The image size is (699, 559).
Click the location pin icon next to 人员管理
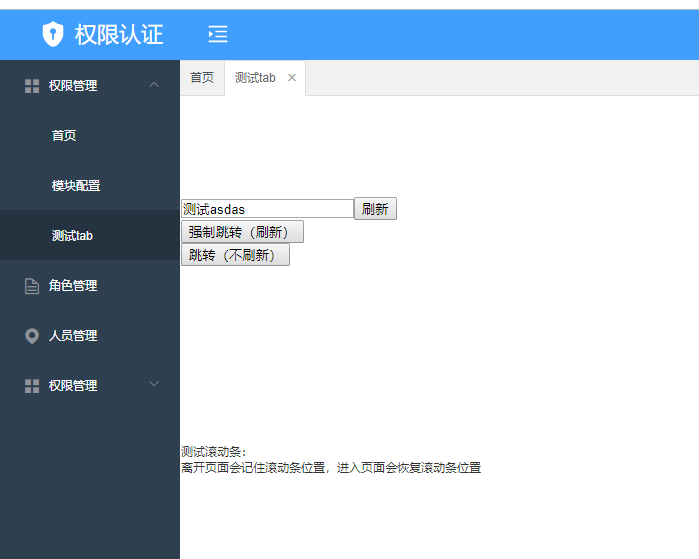32,336
